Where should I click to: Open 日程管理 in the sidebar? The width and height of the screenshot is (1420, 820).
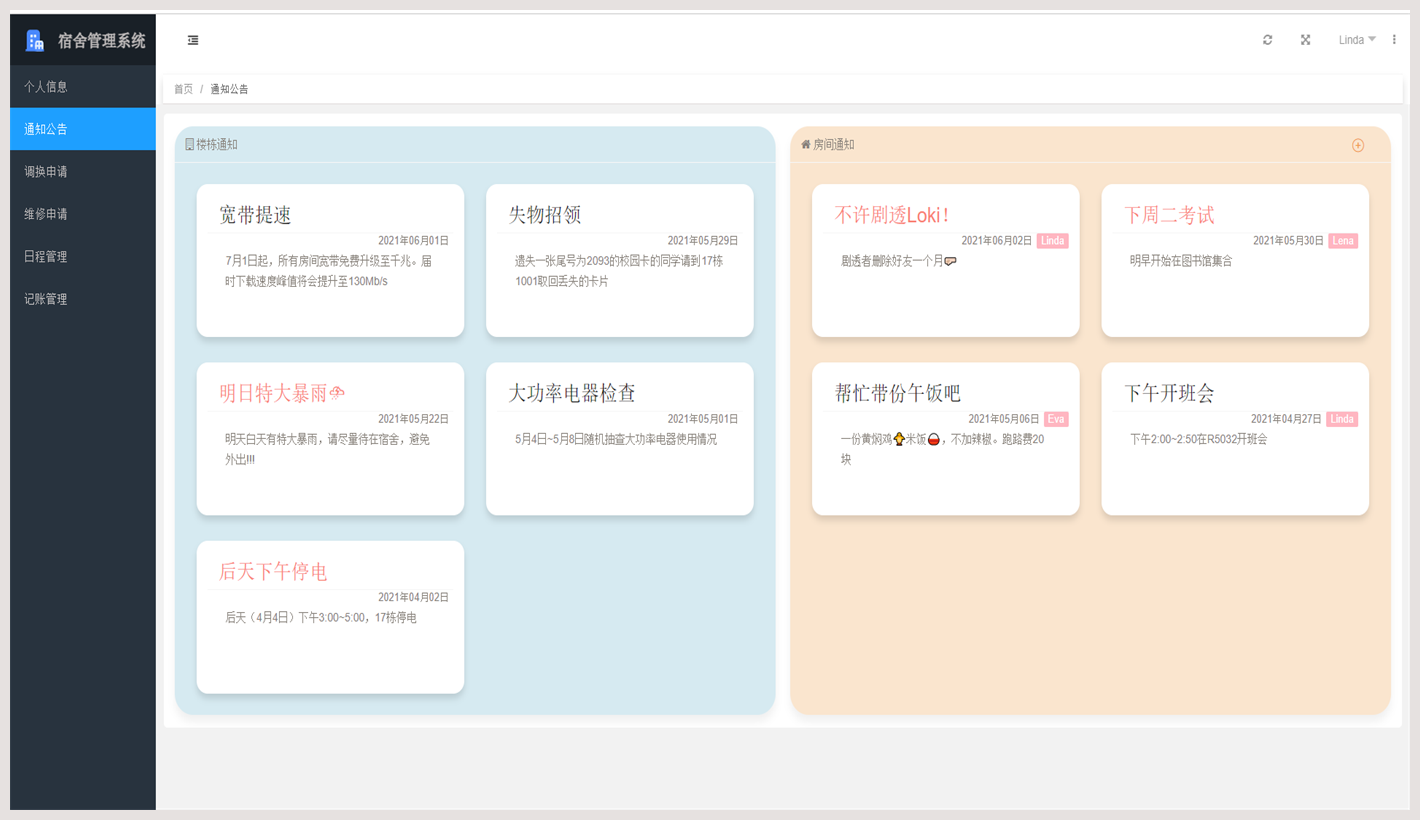46,257
